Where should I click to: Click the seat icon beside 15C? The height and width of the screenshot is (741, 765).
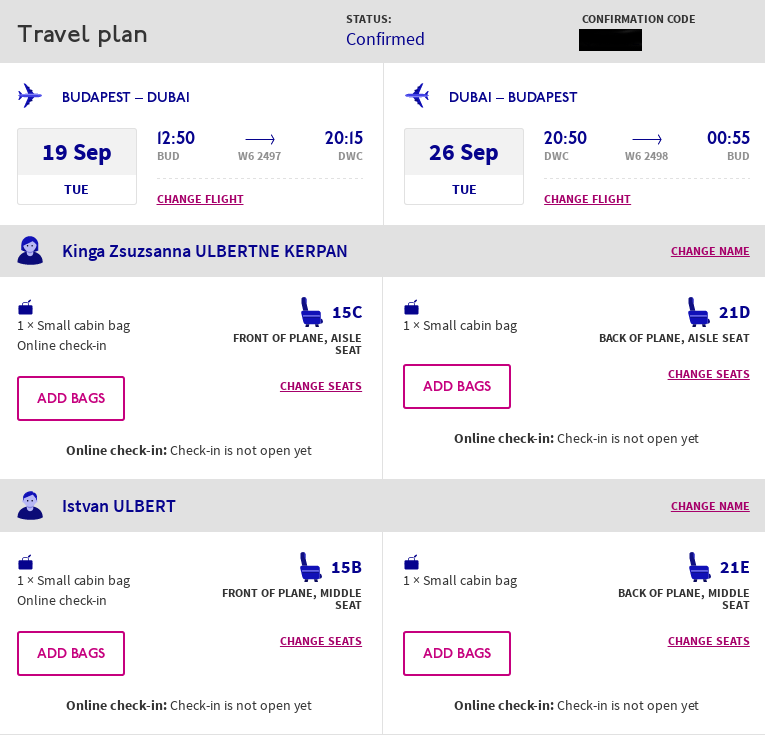(312, 312)
